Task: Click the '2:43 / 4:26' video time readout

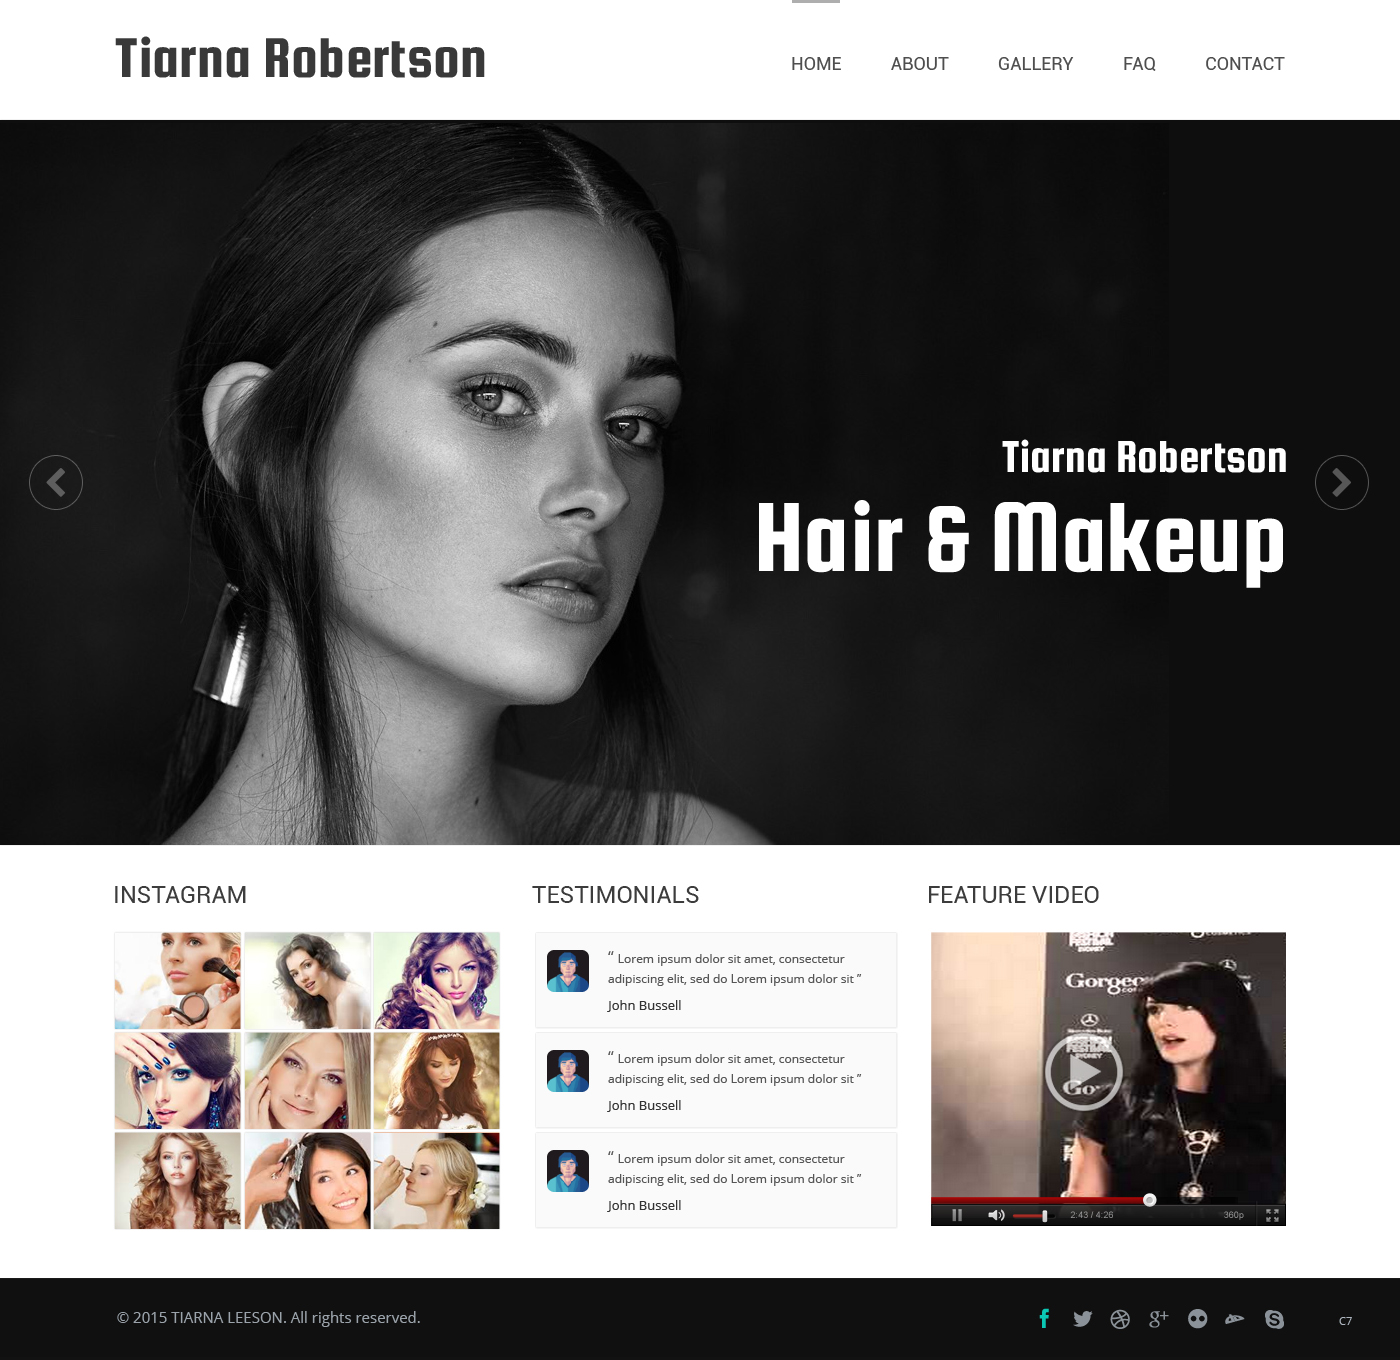Action: pyautogui.click(x=1091, y=1215)
